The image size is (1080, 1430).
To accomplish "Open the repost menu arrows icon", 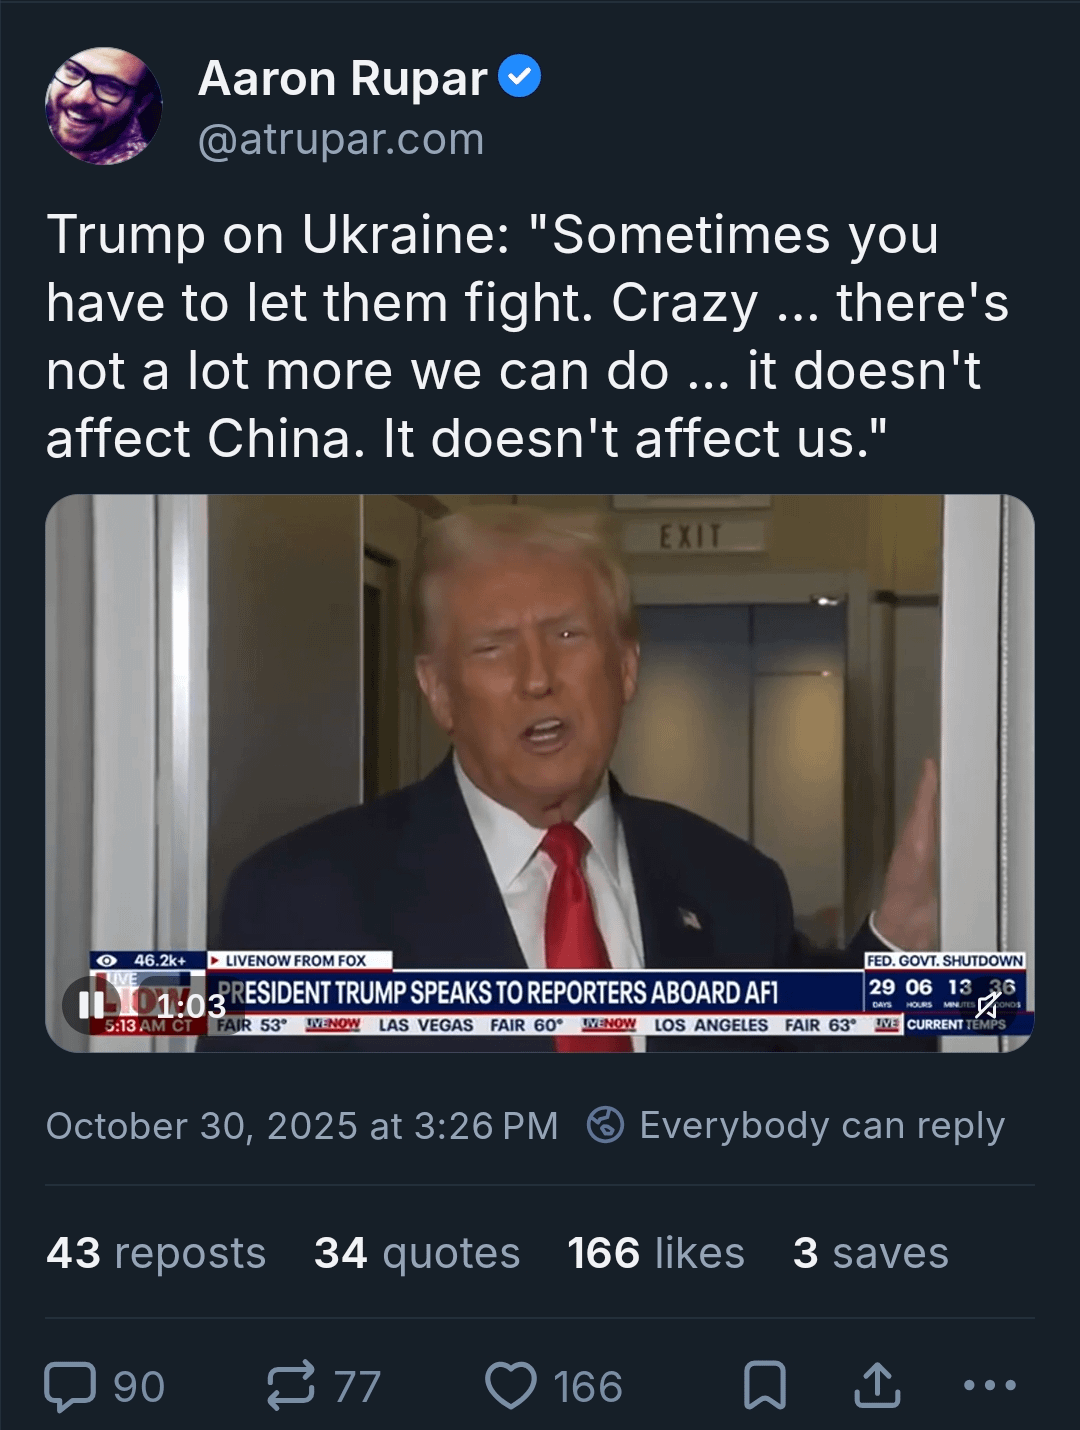I will [x=291, y=1386].
